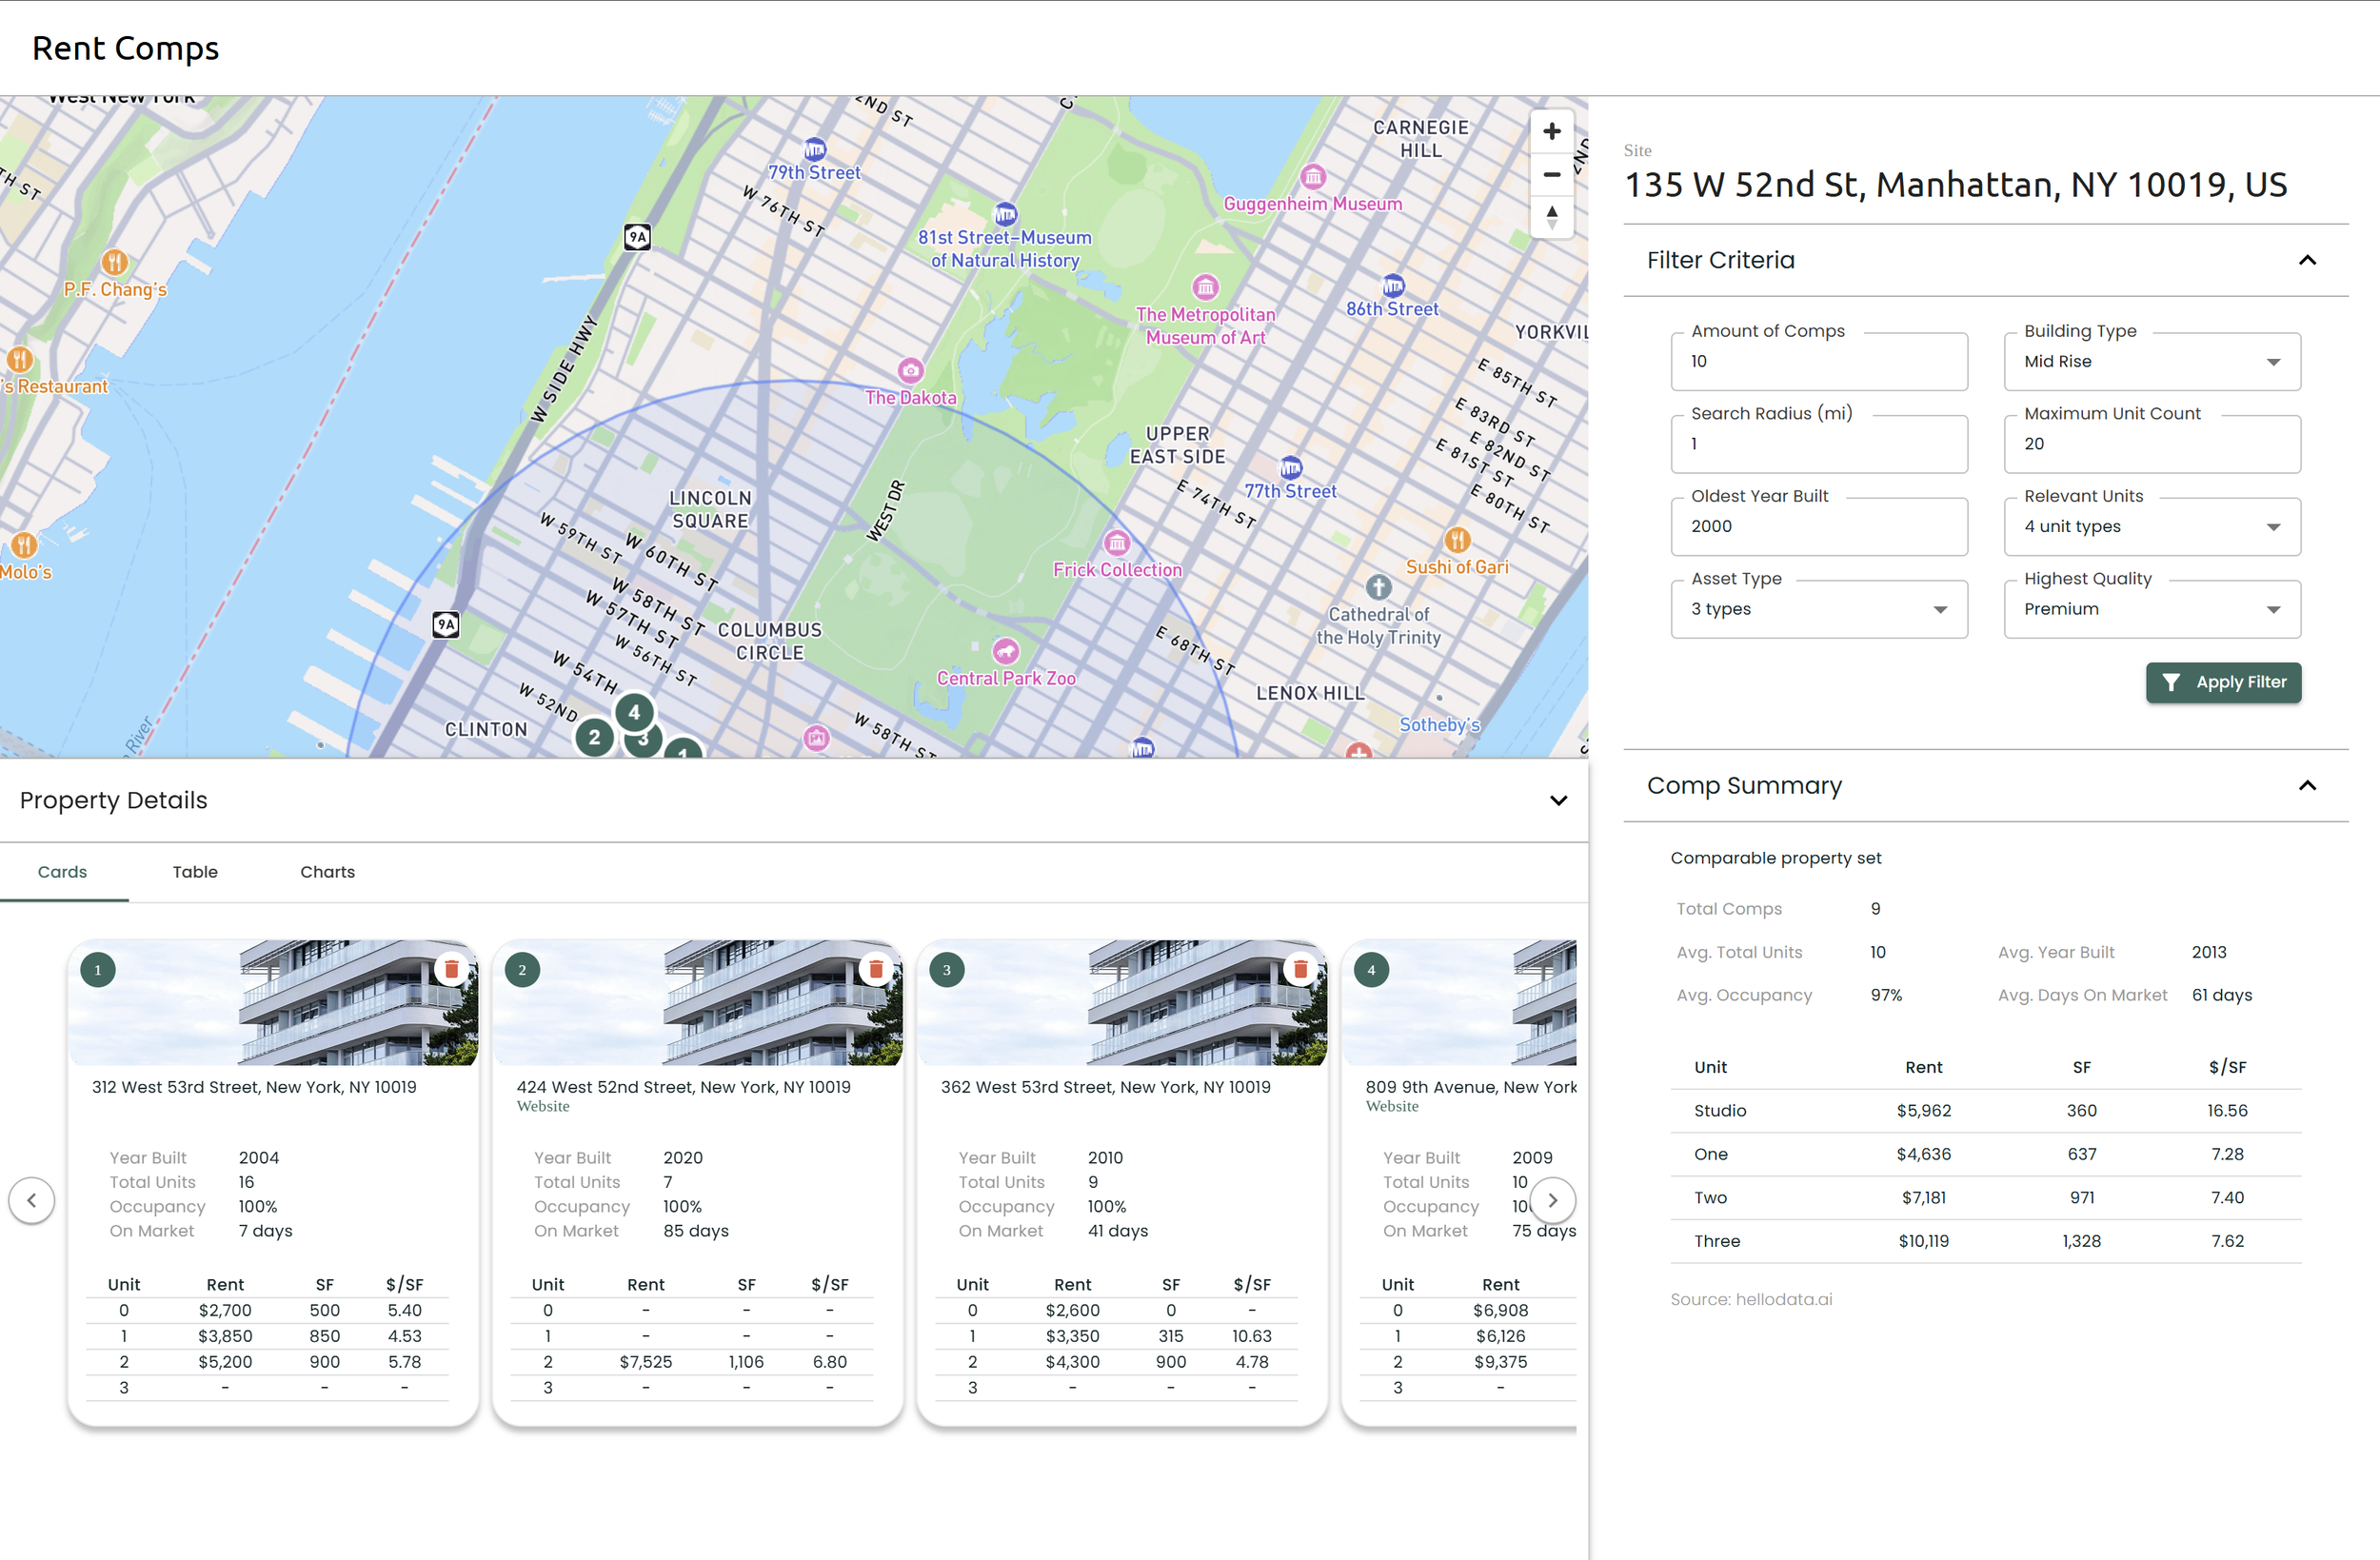Remove 424 West 52nd Street card
The width and height of the screenshot is (2380, 1560).
pos(876,969)
